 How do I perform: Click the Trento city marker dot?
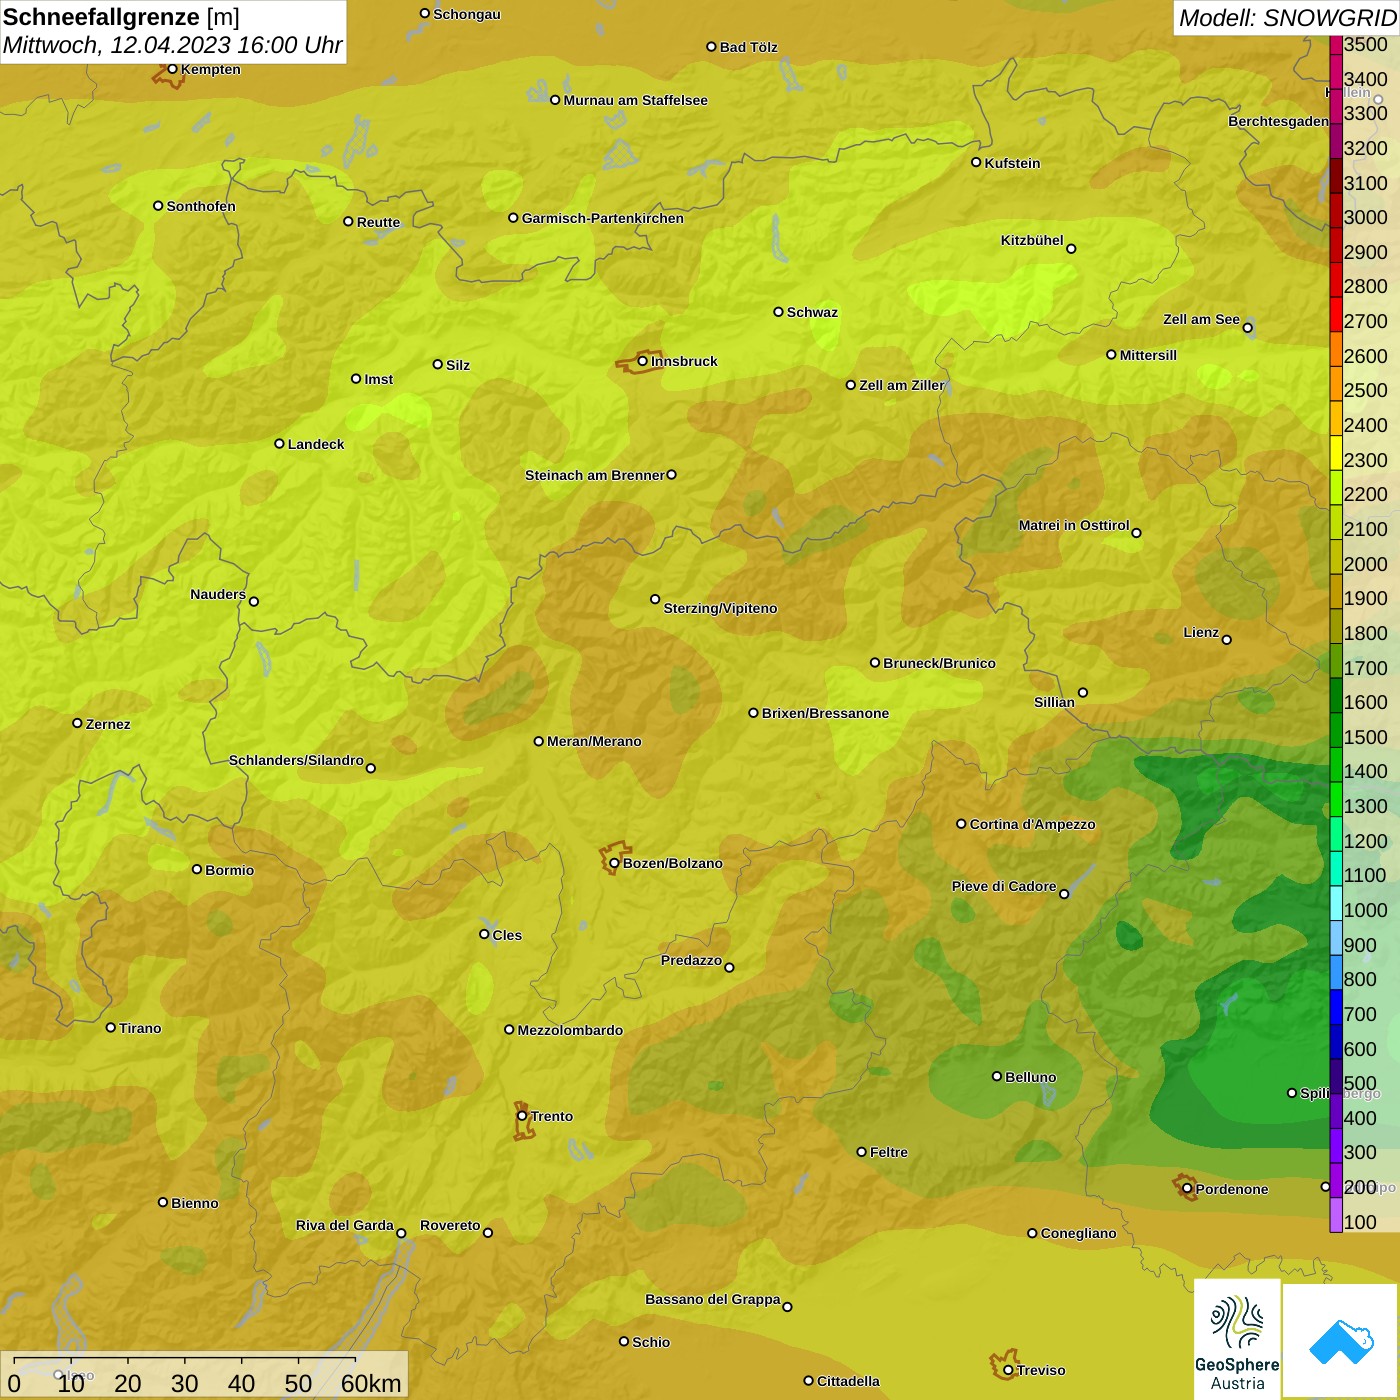(x=522, y=1116)
